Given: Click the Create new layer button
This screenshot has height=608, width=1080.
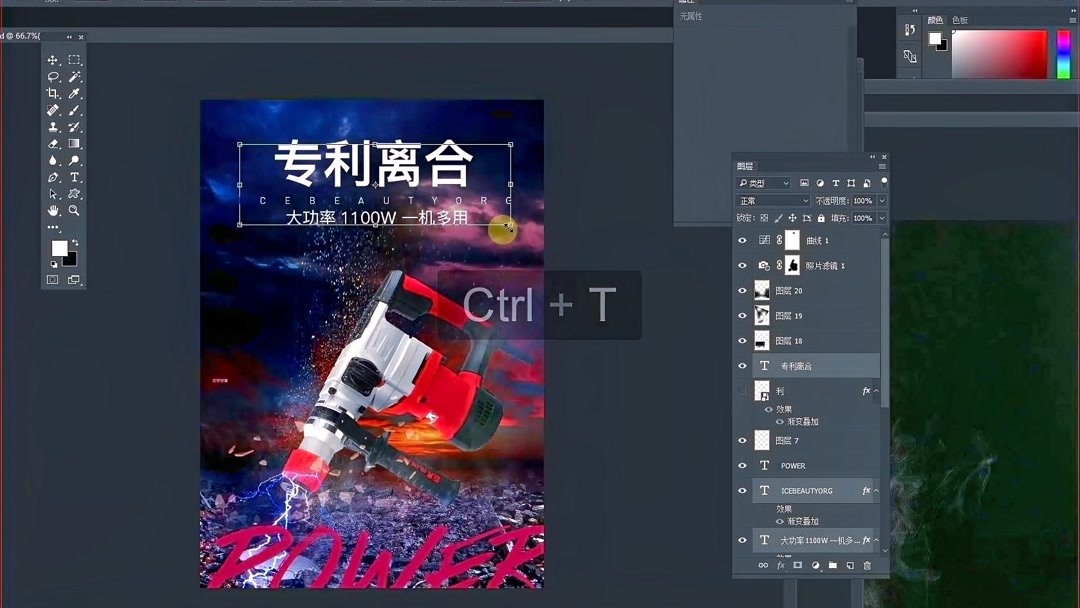Looking at the screenshot, I should (851, 565).
